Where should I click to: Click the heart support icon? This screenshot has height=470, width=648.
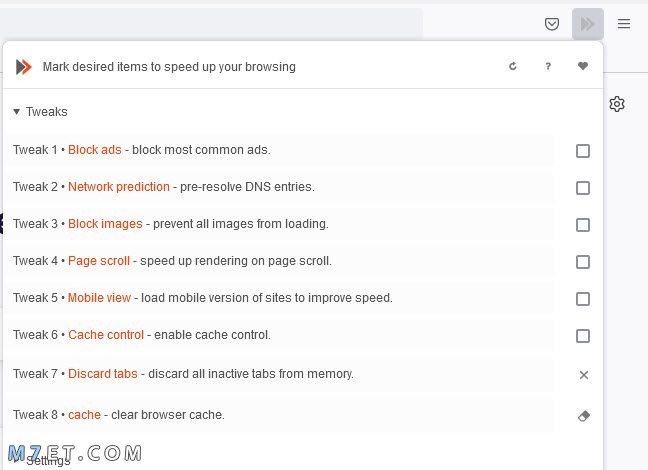coord(583,66)
